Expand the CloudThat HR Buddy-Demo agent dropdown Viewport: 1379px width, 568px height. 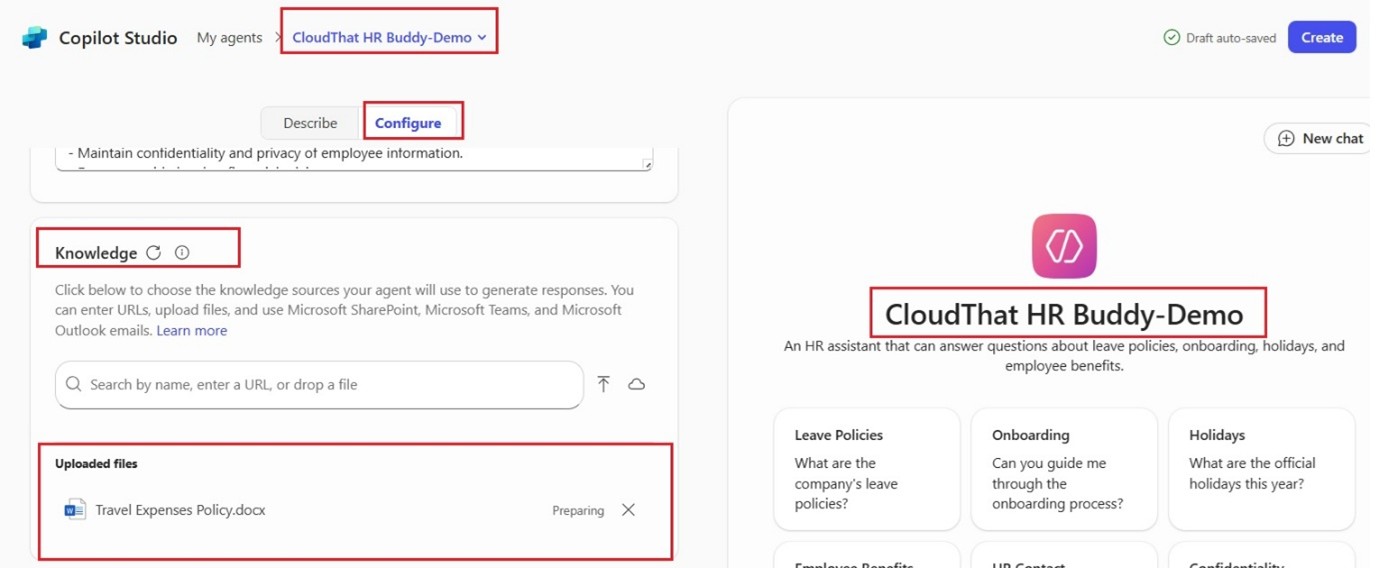pos(389,38)
